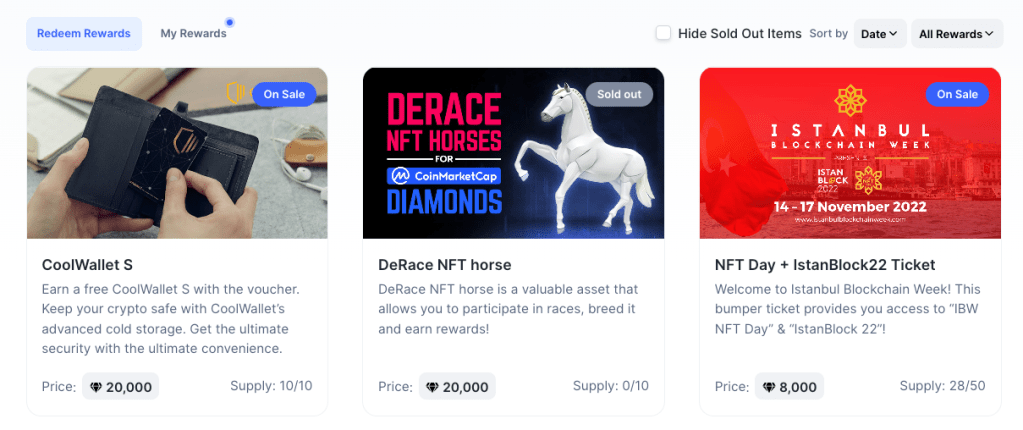
Task: Open the My Rewards tab
Action: tap(193, 34)
